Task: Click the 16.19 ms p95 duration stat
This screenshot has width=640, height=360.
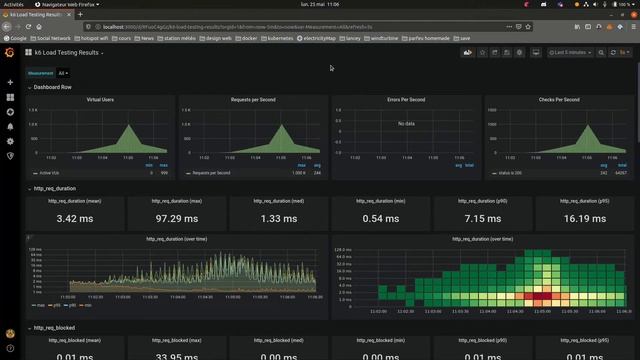Action: [585, 219]
